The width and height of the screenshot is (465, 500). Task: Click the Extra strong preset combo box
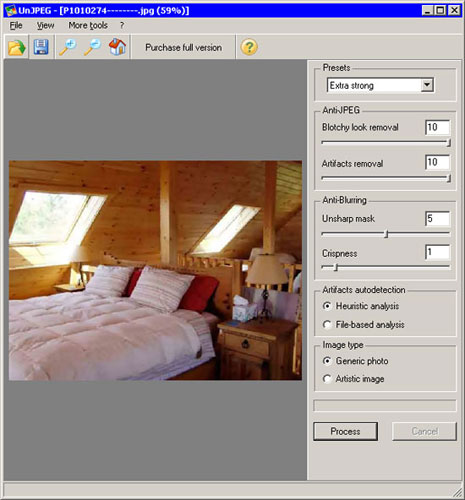tap(380, 85)
